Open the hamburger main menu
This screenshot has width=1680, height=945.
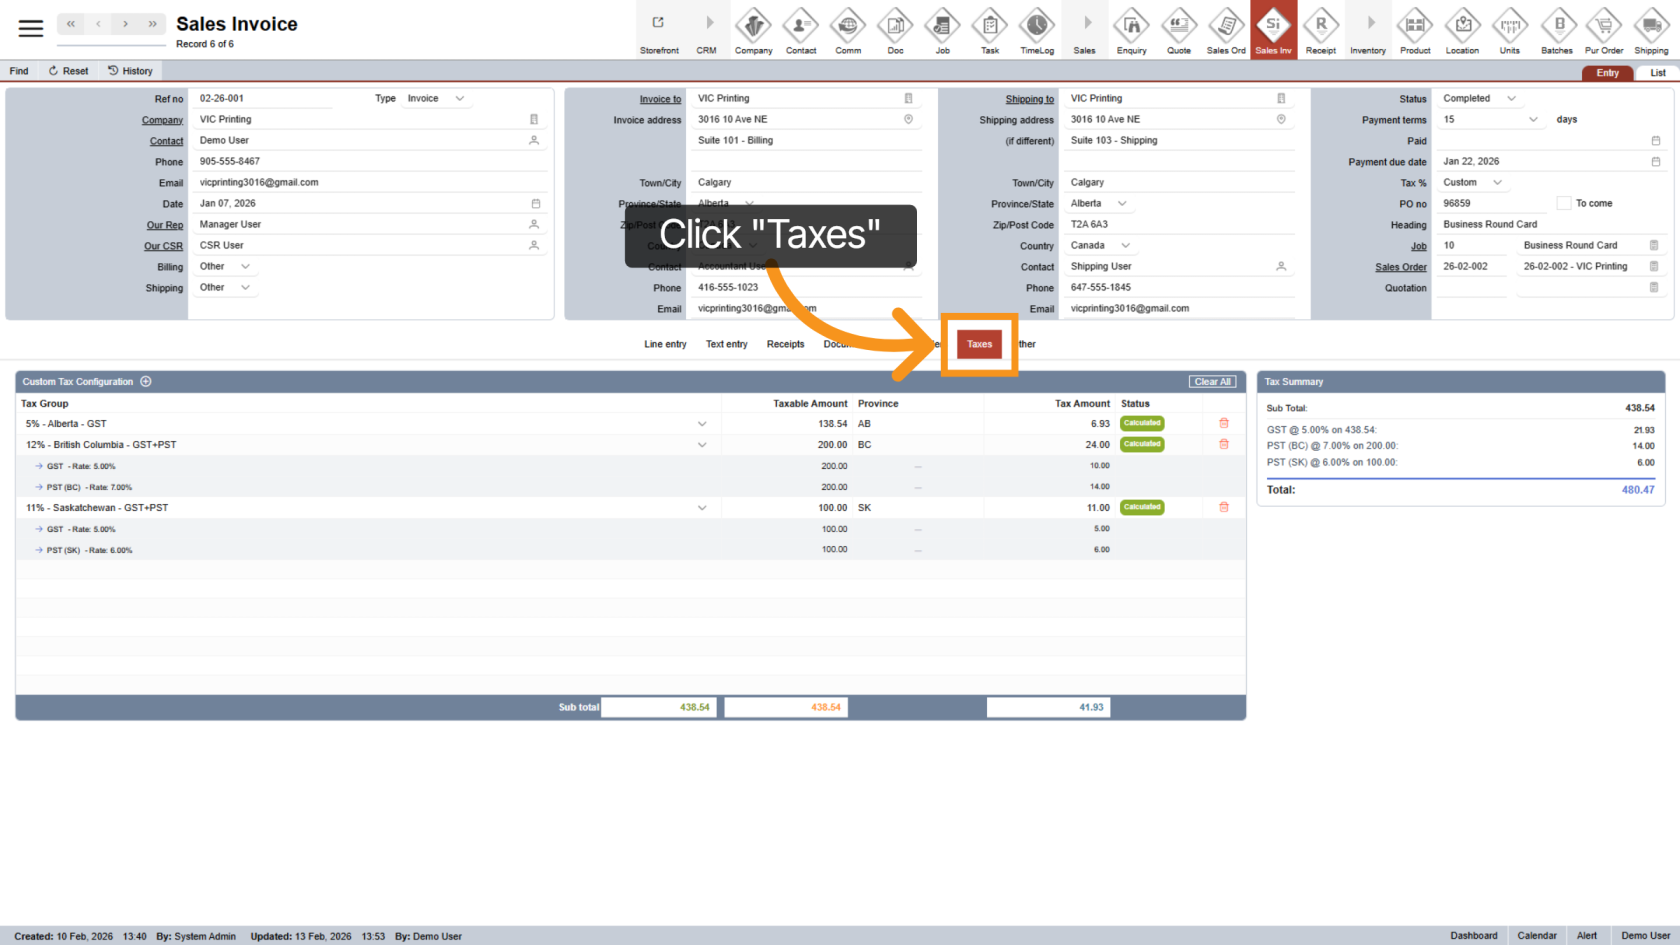coord(31,28)
